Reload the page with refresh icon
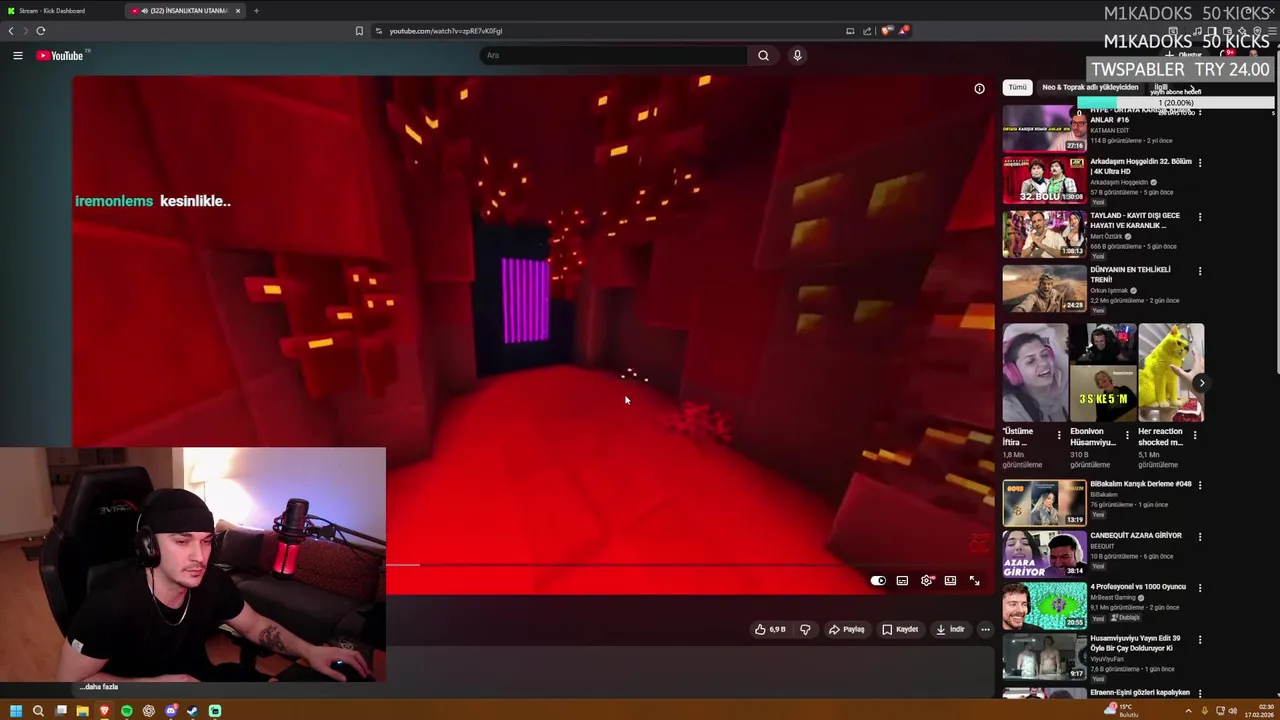 point(41,31)
